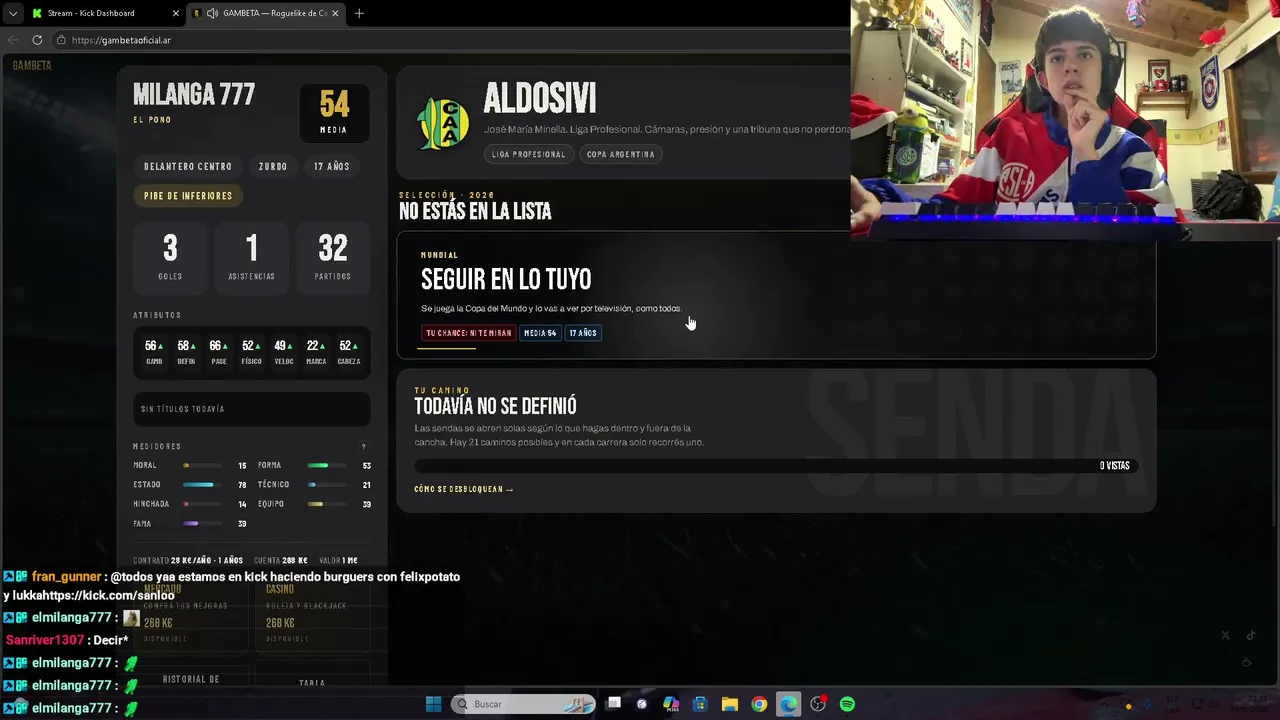The width and height of the screenshot is (1280, 720).
Task: Click the Sanriver1307 chat username
Action: coord(45,640)
